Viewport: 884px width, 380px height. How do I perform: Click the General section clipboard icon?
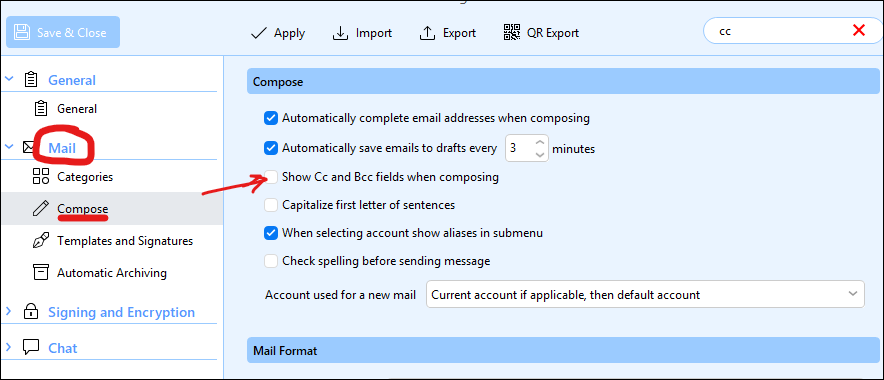[31, 80]
